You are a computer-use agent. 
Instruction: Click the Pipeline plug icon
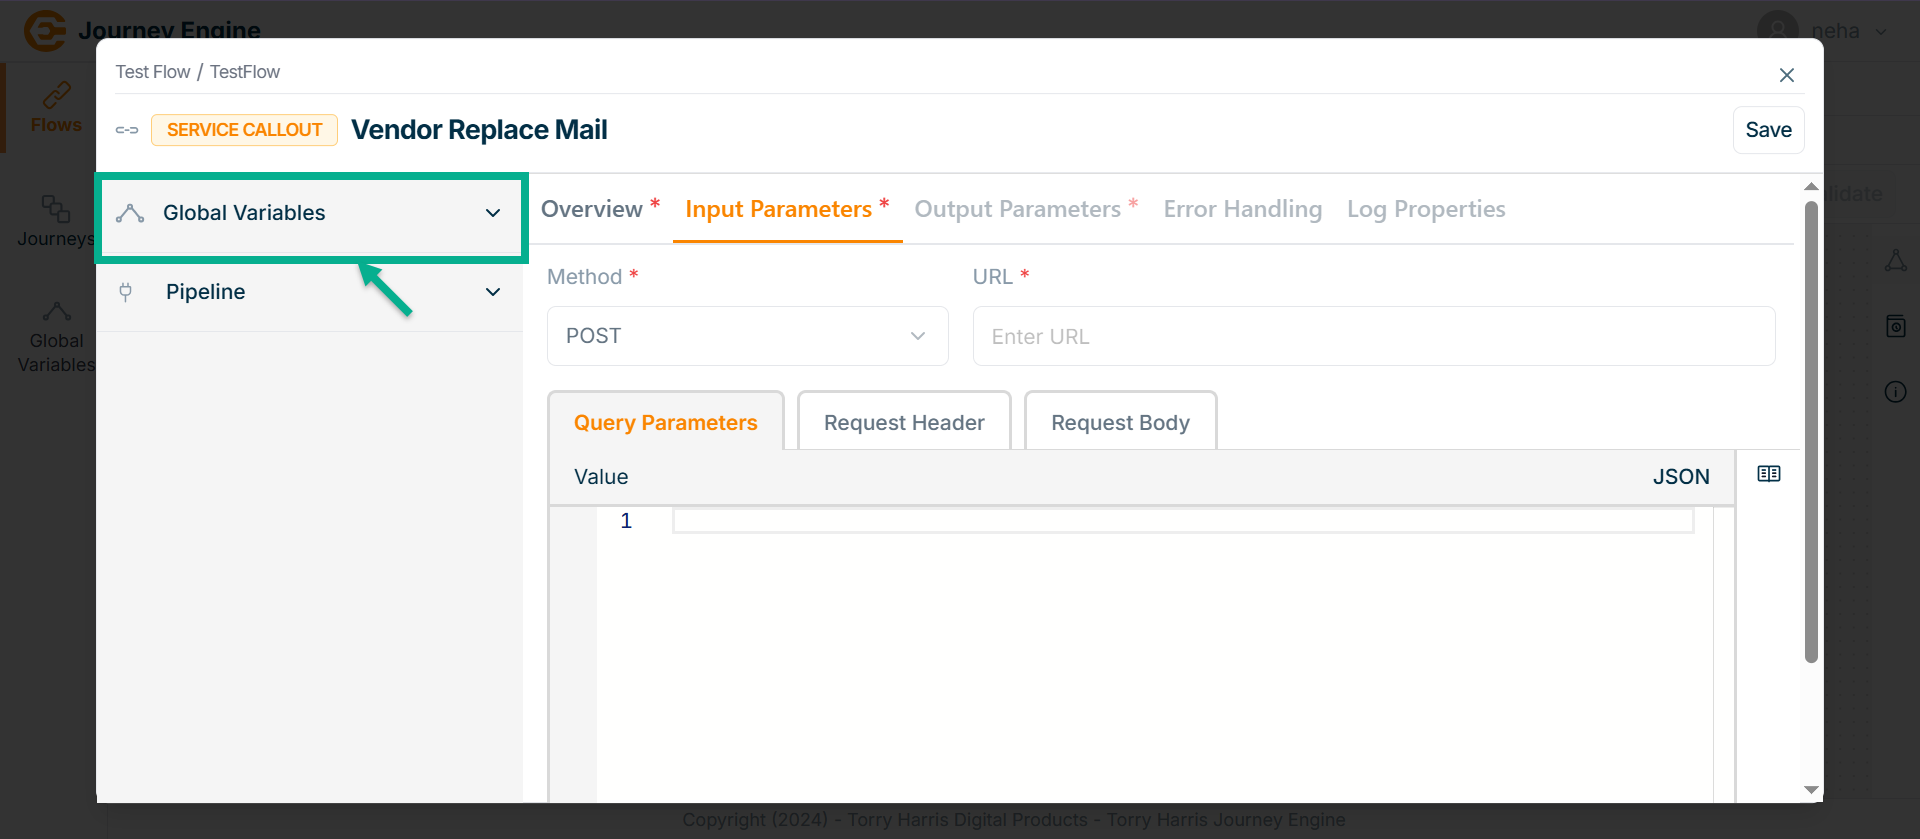pos(126,292)
